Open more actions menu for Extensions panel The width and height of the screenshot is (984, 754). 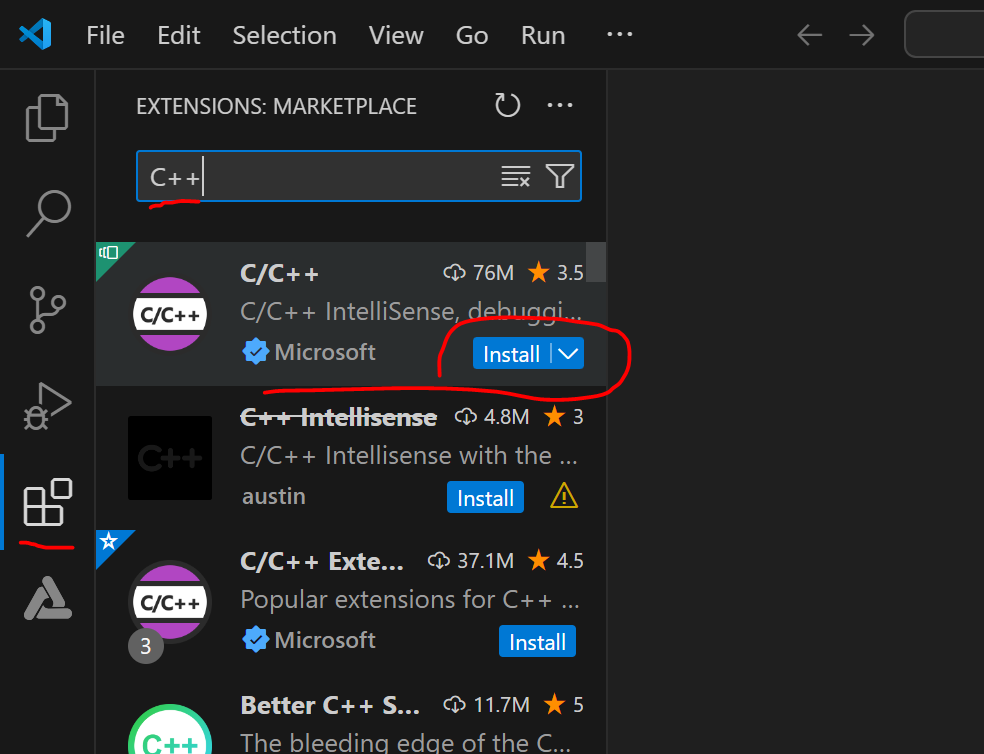pyautogui.click(x=560, y=105)
